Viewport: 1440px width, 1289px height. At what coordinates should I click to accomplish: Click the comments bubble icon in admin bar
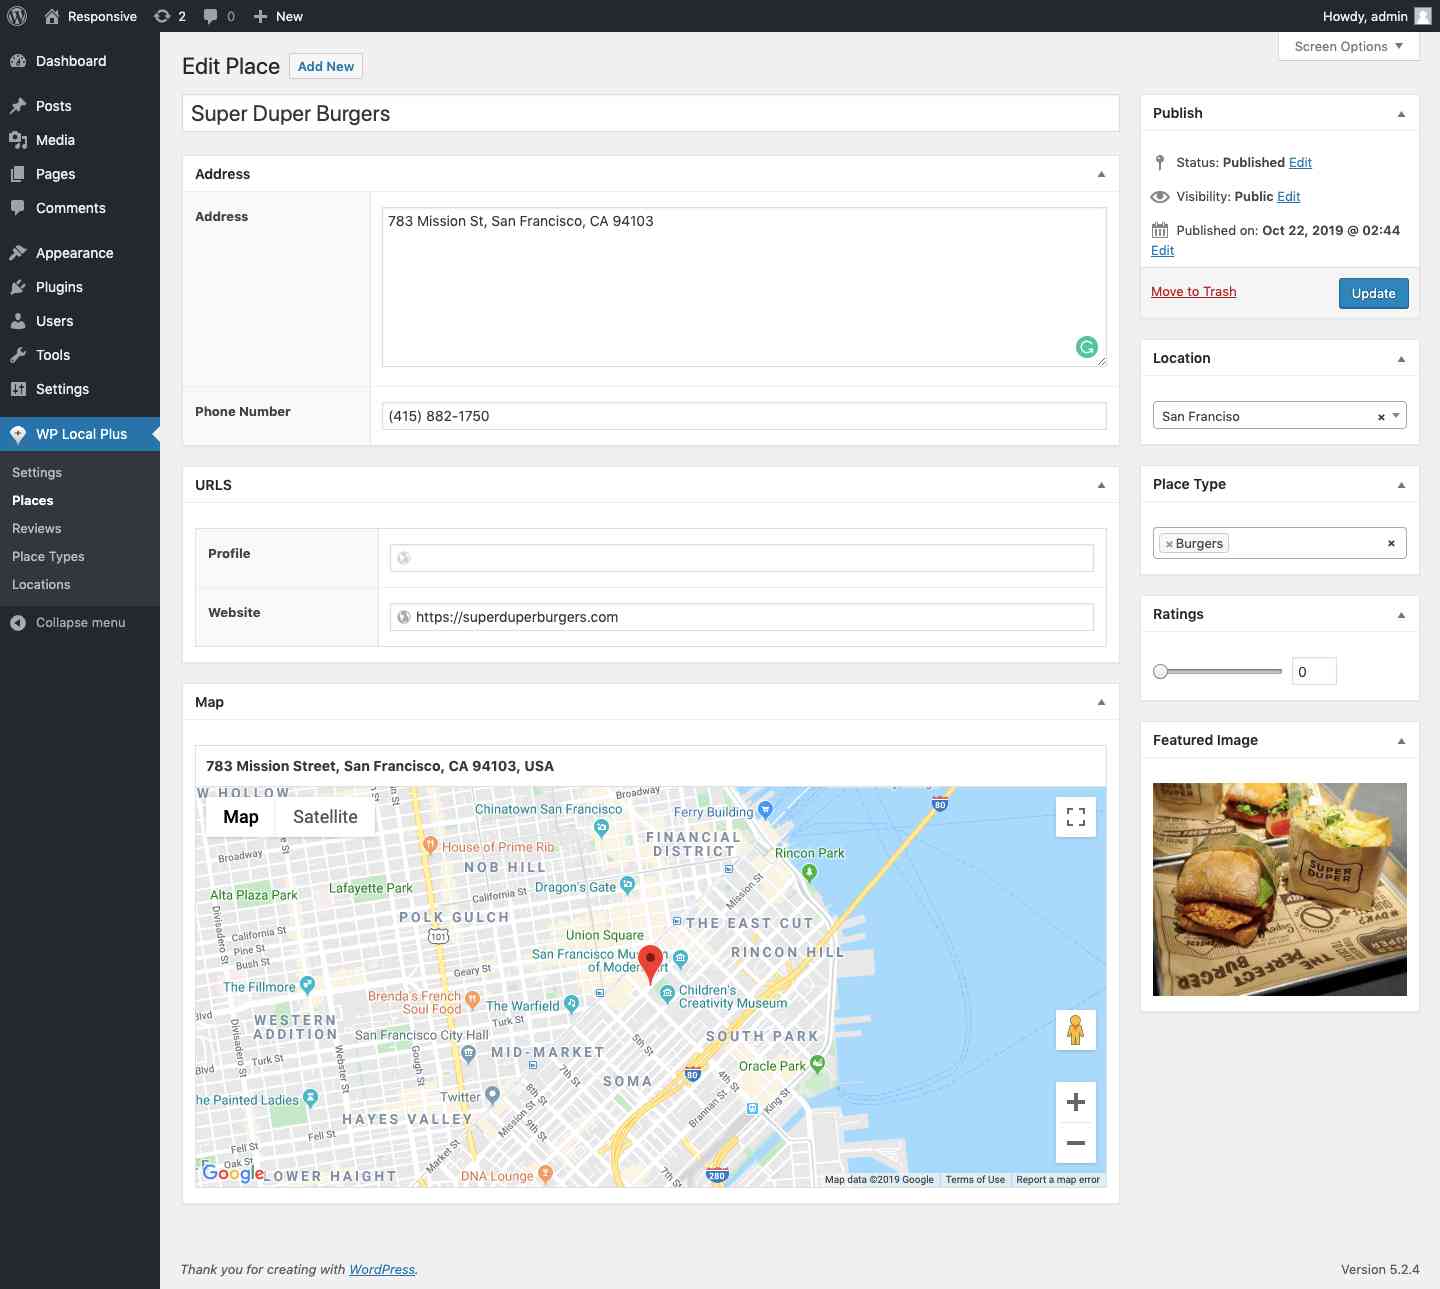pyautogui.click(x=211, y=16)
